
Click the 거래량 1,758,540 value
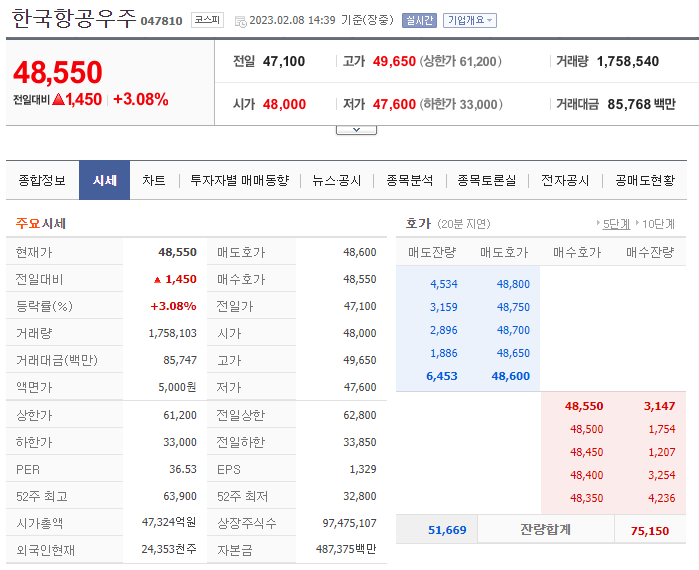(x=628, y=61)
